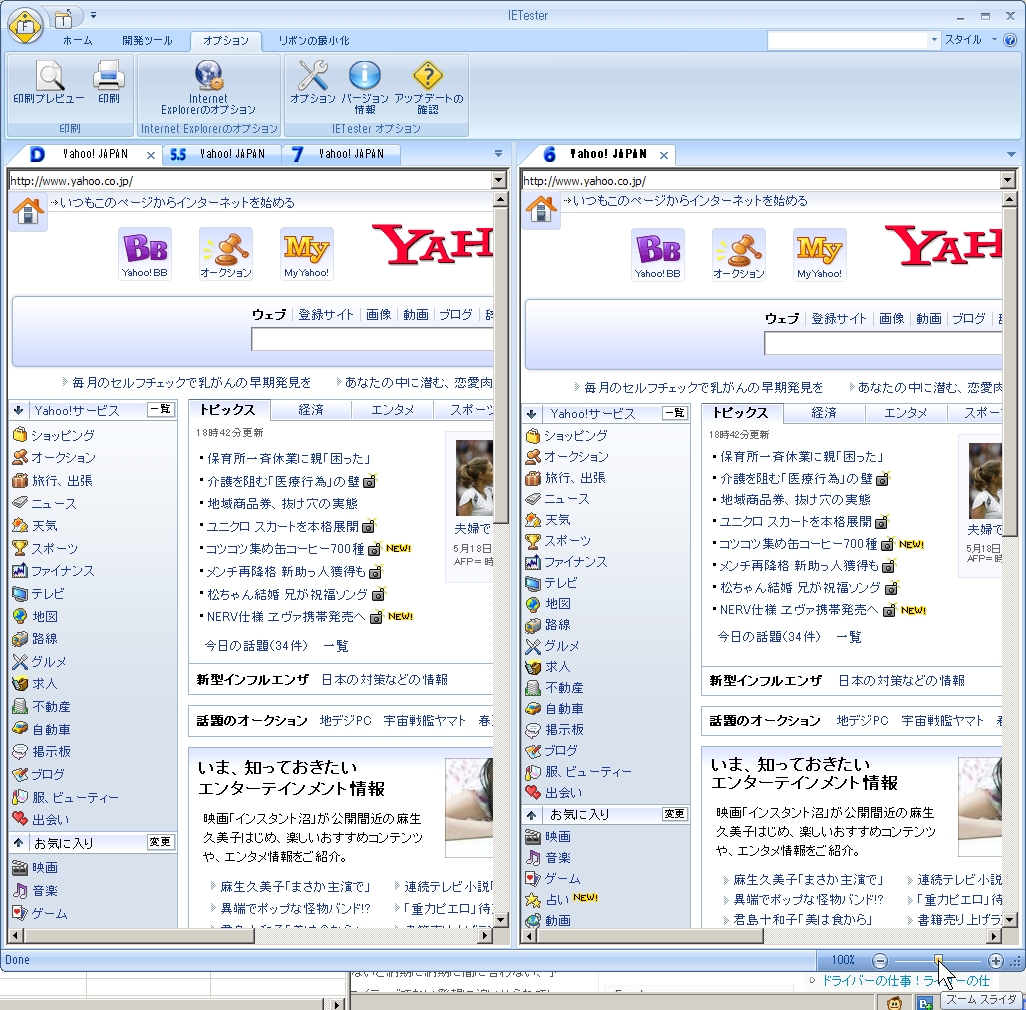Select 画像 search category in left pane

pyautogui.click(x=378, y=315)
